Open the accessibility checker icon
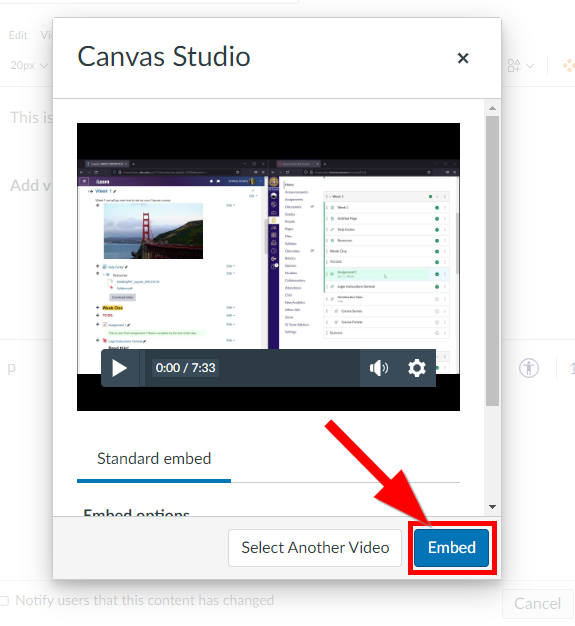Image resolution: width=575 pixels, height=626 pixels. (x=529, y=368)
